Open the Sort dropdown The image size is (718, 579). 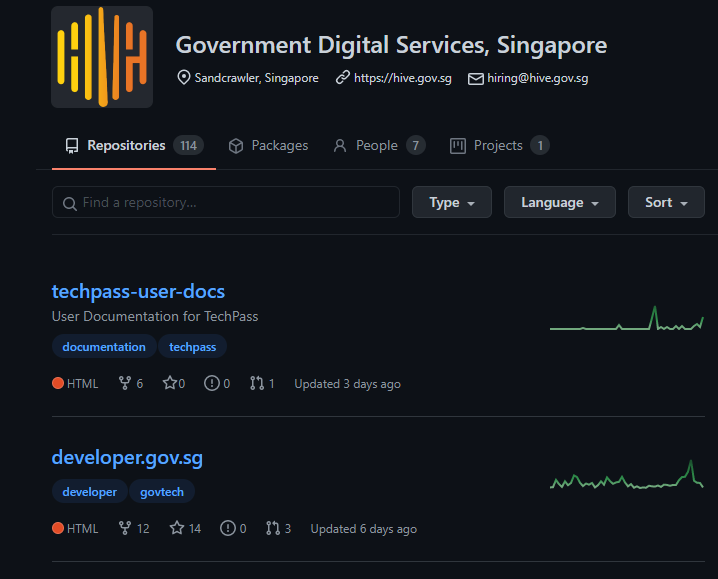pos(666,202)
